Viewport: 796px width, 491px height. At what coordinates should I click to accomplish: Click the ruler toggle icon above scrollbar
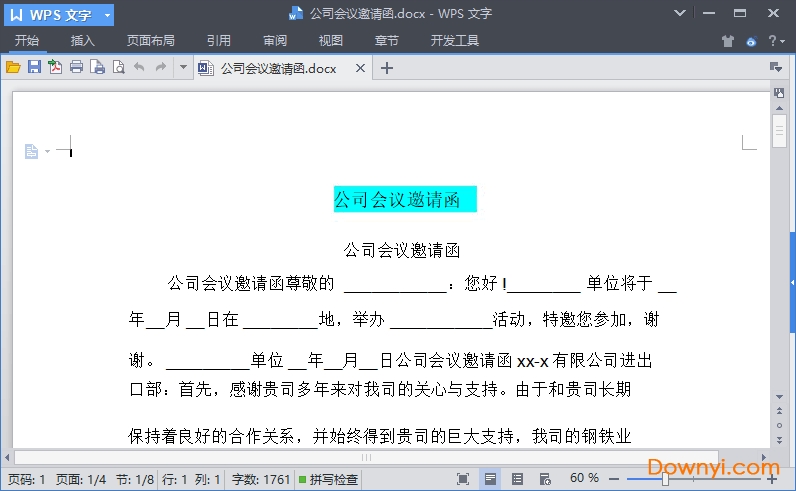779,93
